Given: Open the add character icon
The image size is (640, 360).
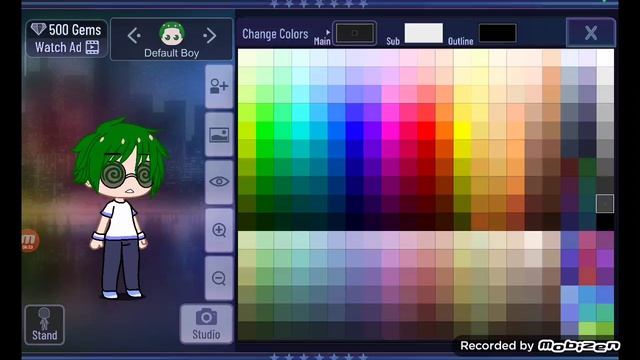Looking at the screenshot, I should [x=219, y=87].
